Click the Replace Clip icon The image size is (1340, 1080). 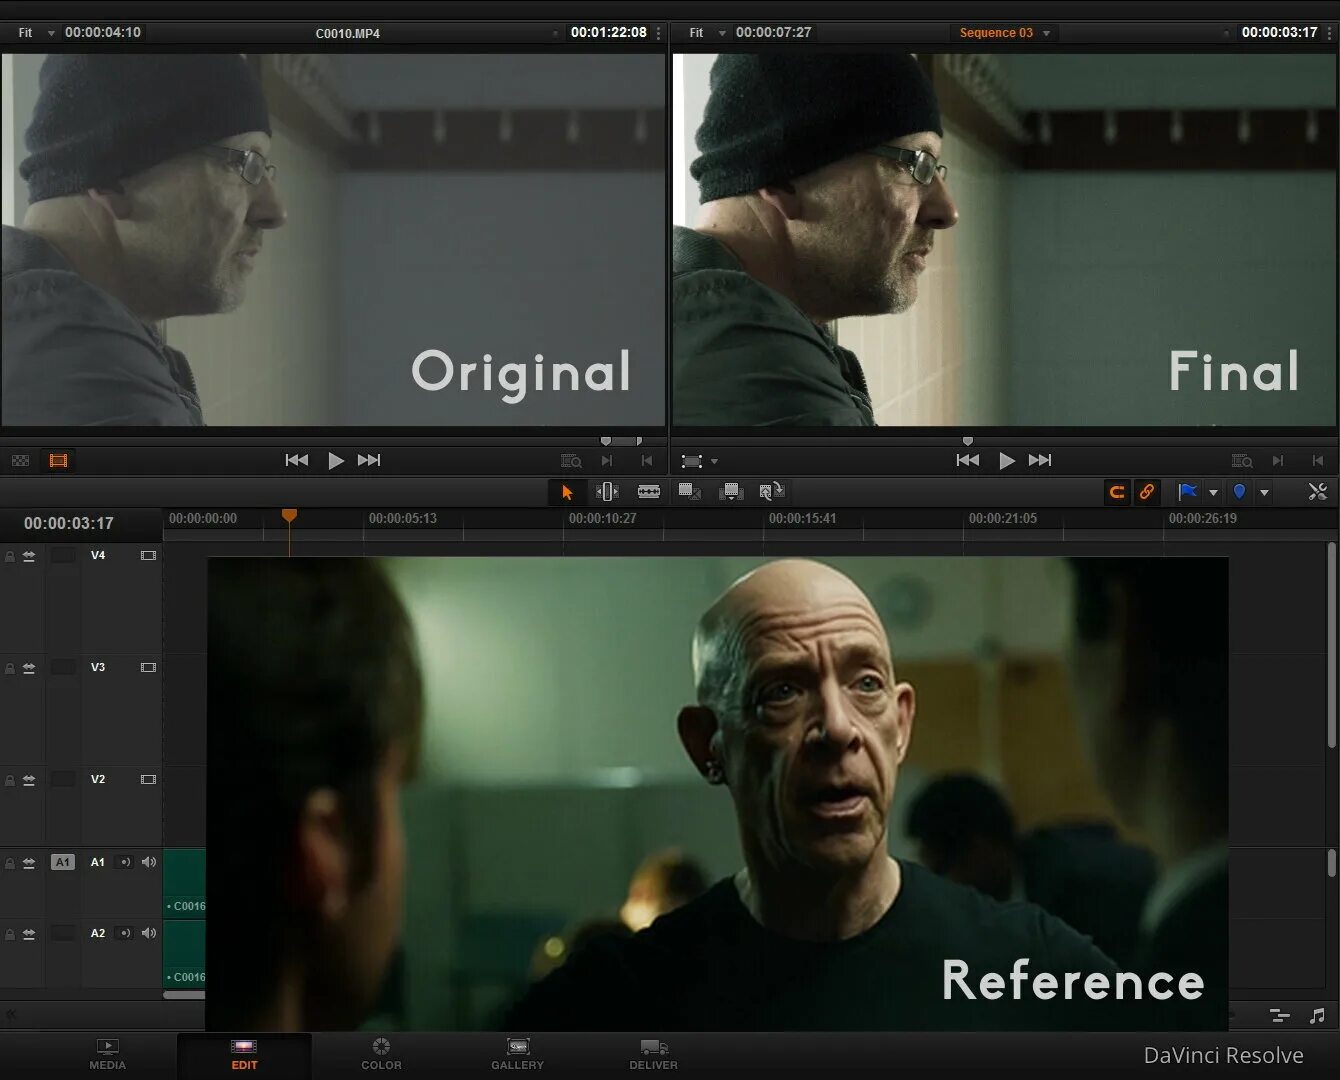coord(771,491)
